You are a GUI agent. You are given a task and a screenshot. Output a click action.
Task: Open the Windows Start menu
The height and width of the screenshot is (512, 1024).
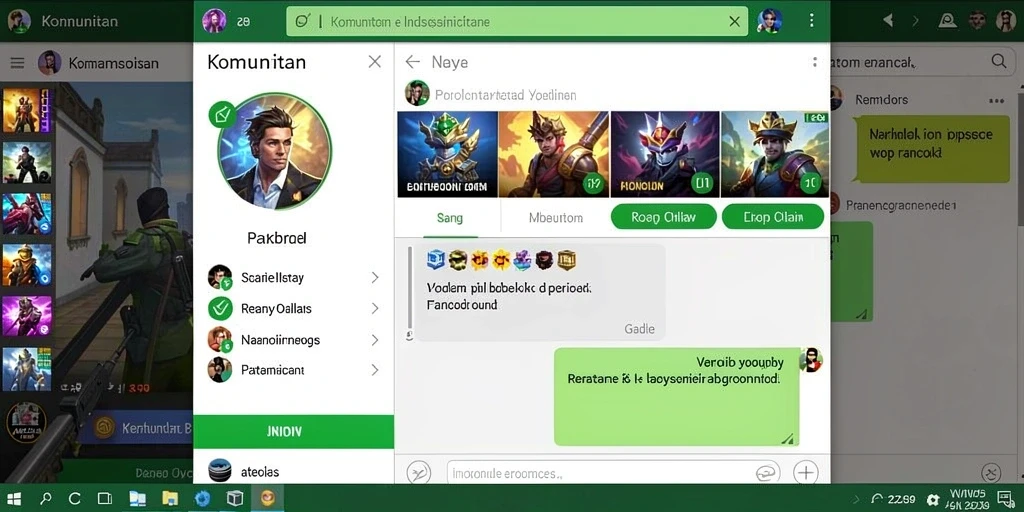point(14,499)
